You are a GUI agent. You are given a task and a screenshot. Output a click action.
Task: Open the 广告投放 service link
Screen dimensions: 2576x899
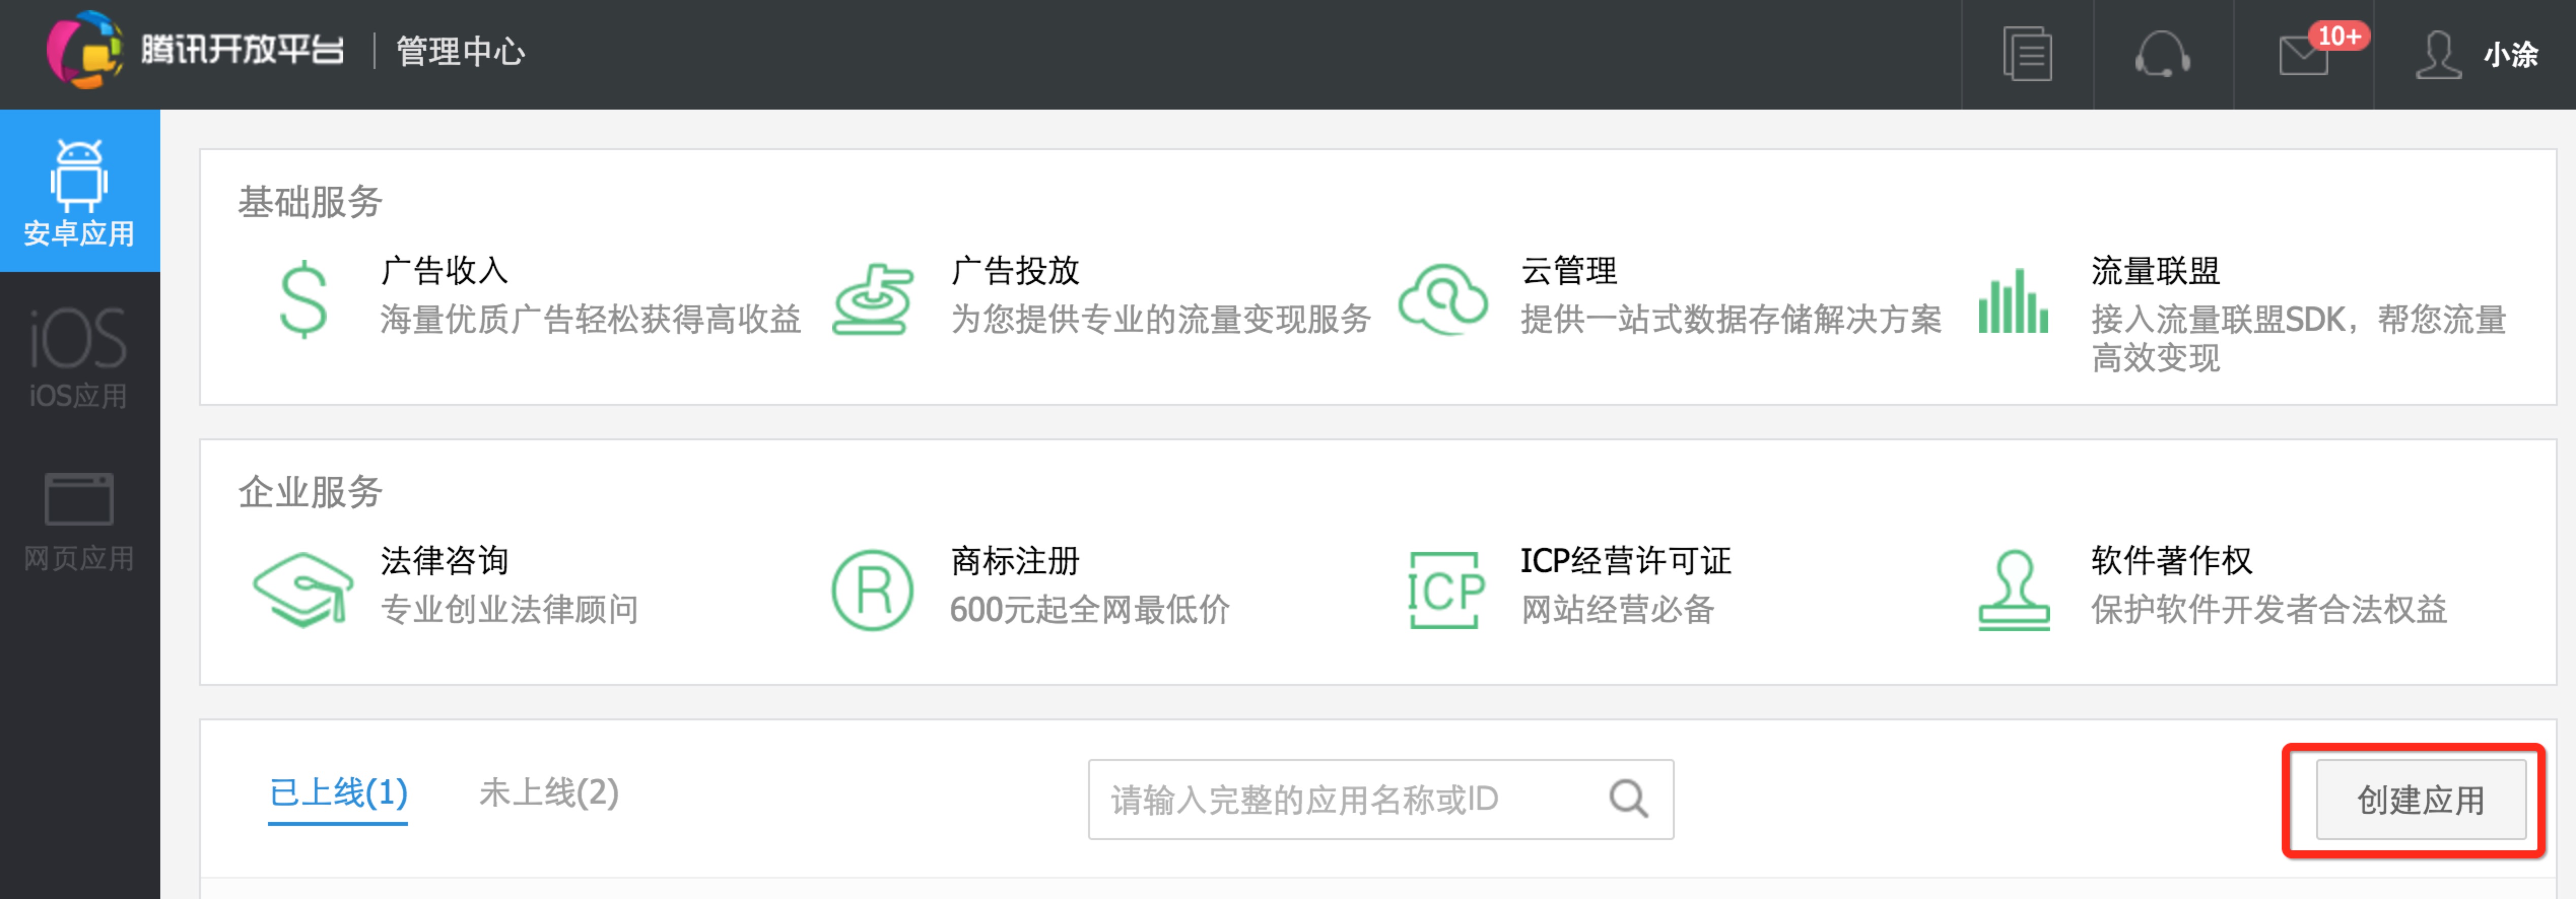[x=1014, y=270]
